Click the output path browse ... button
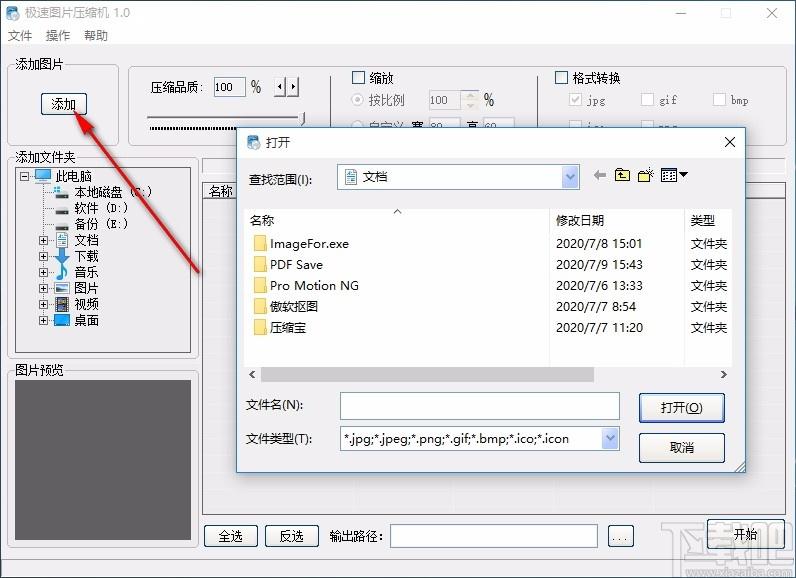The image size is (796, 578). (x=620, y=536)
